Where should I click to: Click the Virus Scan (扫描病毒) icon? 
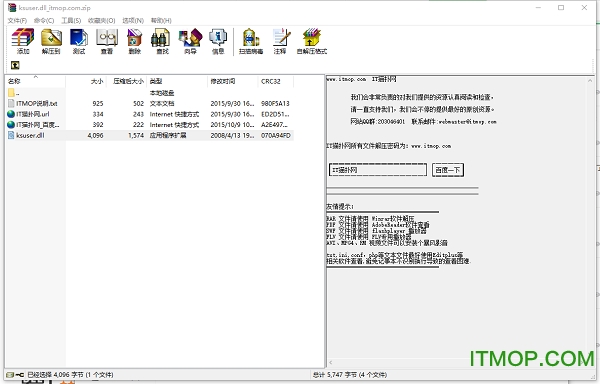coord(251,41)
